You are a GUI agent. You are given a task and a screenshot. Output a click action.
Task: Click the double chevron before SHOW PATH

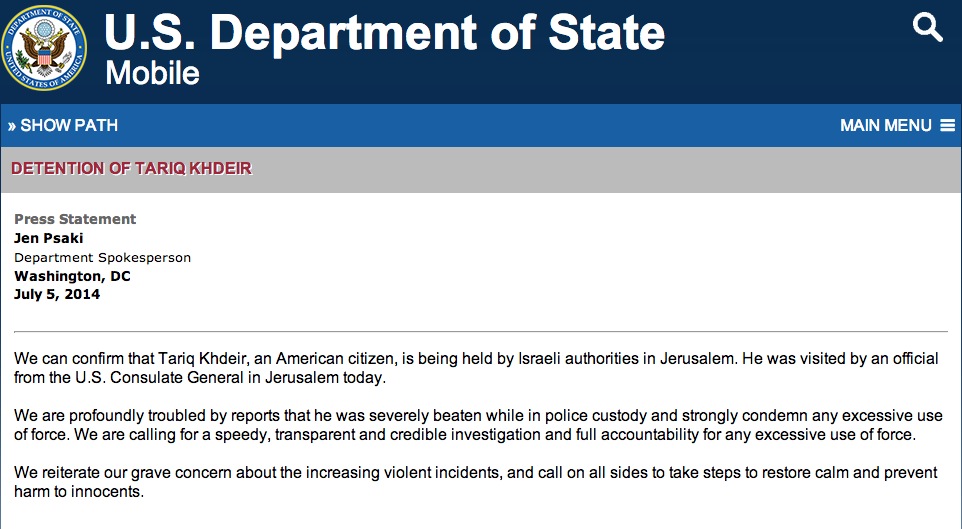(12, 126)
